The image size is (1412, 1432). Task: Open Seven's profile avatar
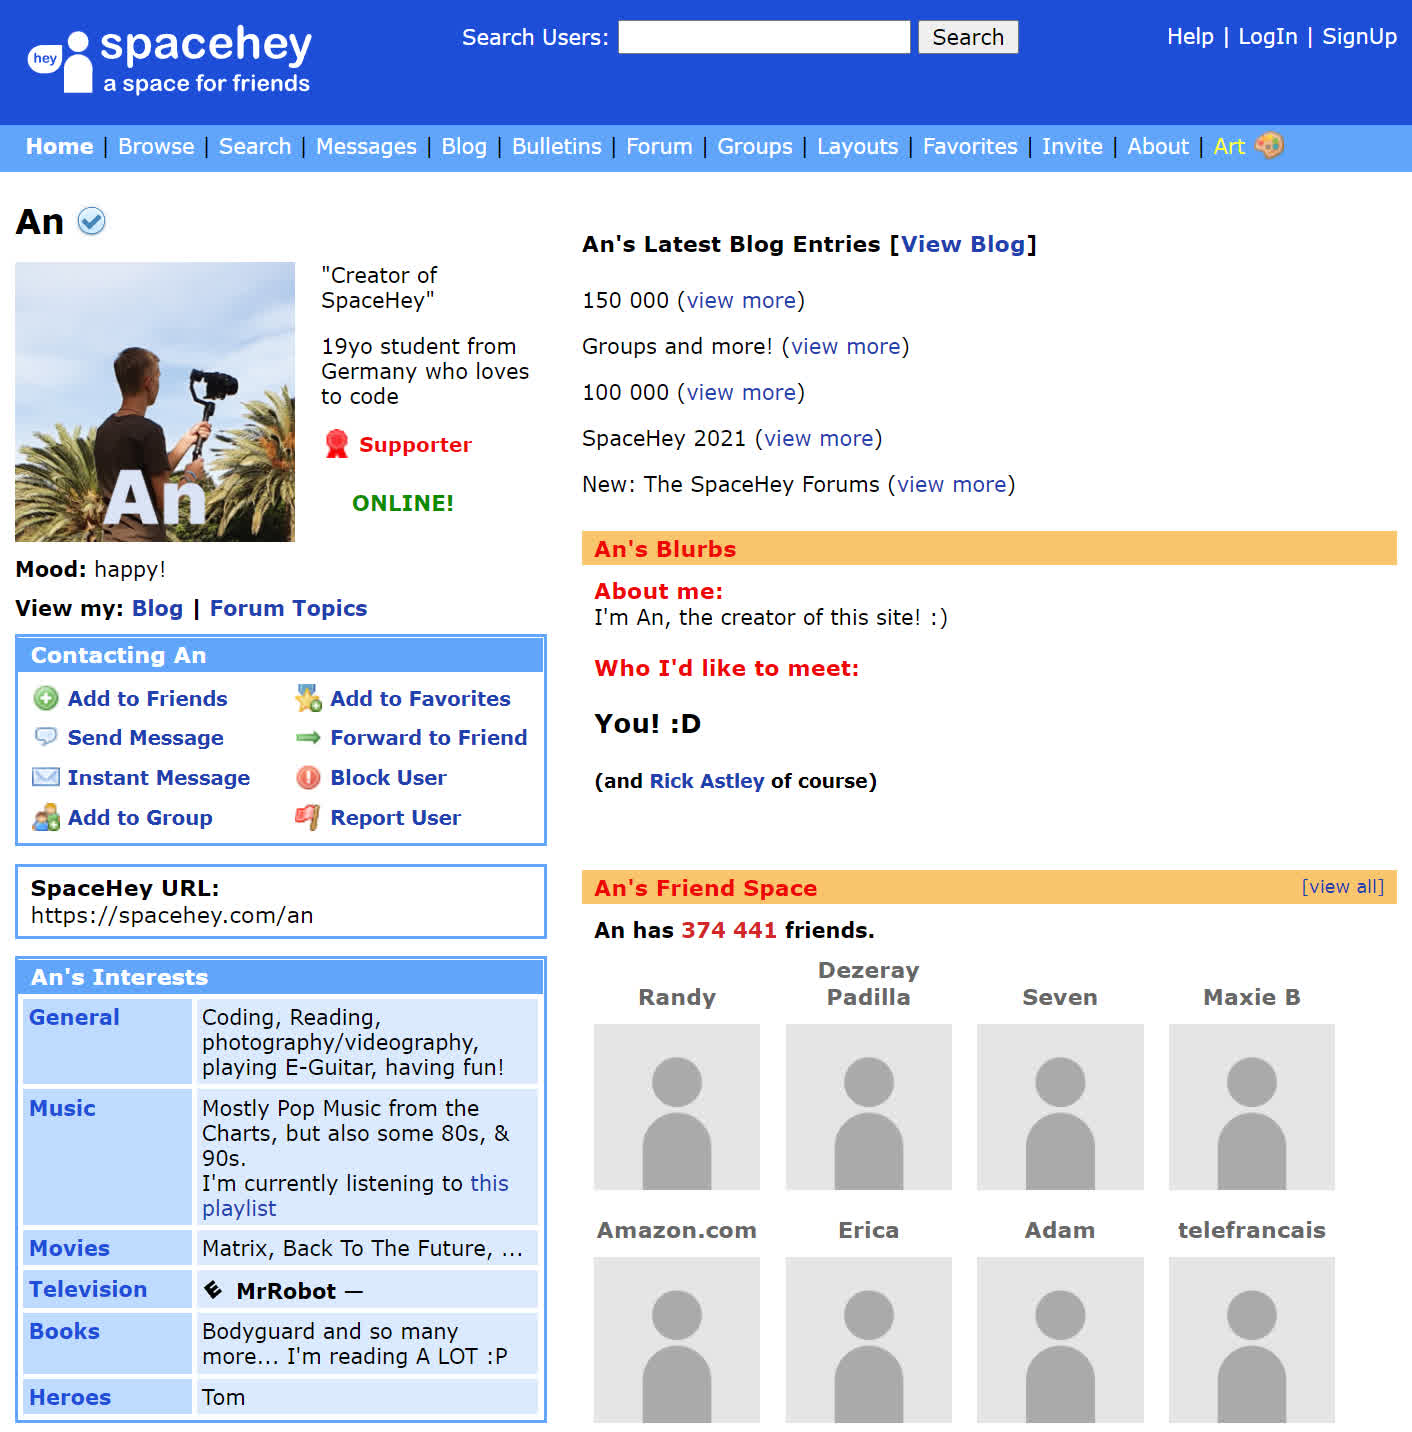[1060, 1107]
